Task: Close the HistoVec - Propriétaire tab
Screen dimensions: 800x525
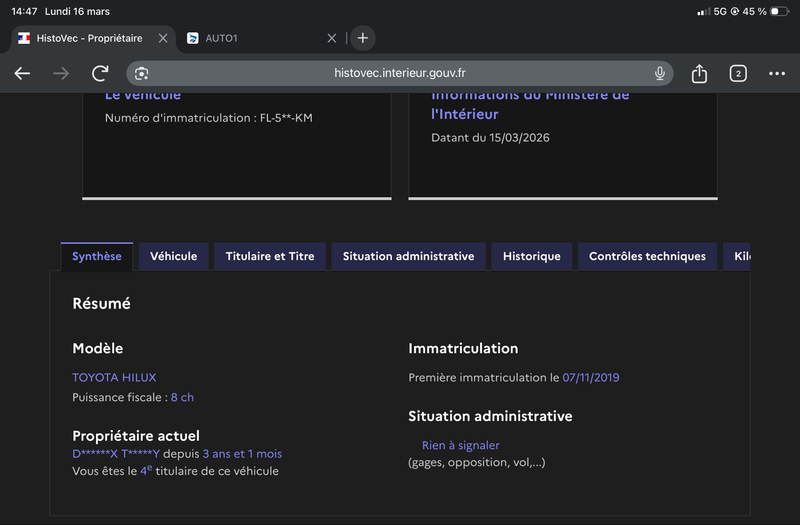Action: click(x=163, y=38)
